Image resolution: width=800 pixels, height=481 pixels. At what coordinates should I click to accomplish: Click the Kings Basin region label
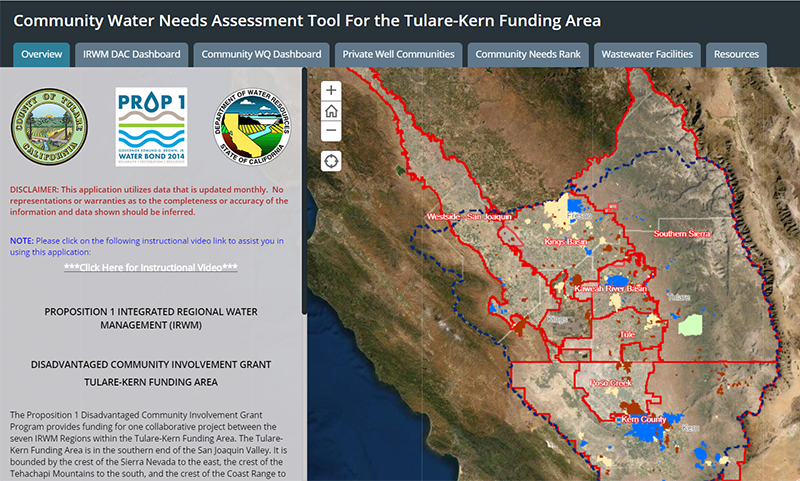[x=565, y=241]
